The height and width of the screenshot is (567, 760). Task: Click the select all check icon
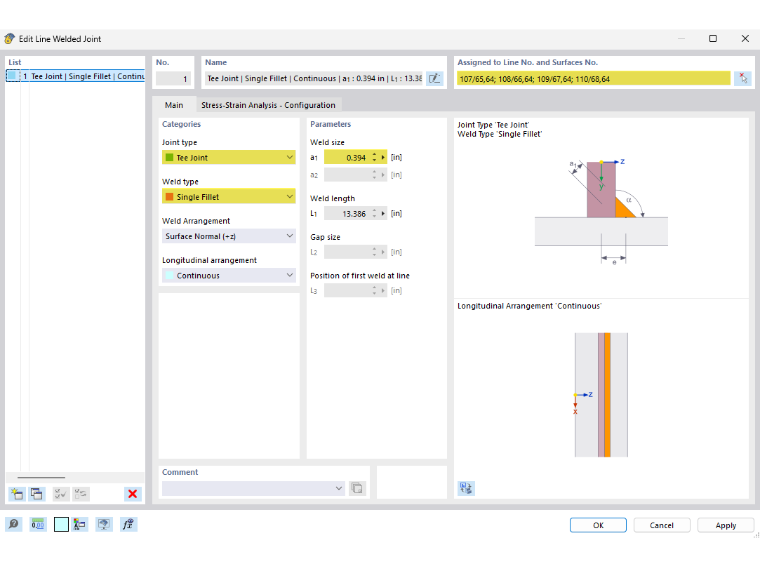[x=61, y=494]
